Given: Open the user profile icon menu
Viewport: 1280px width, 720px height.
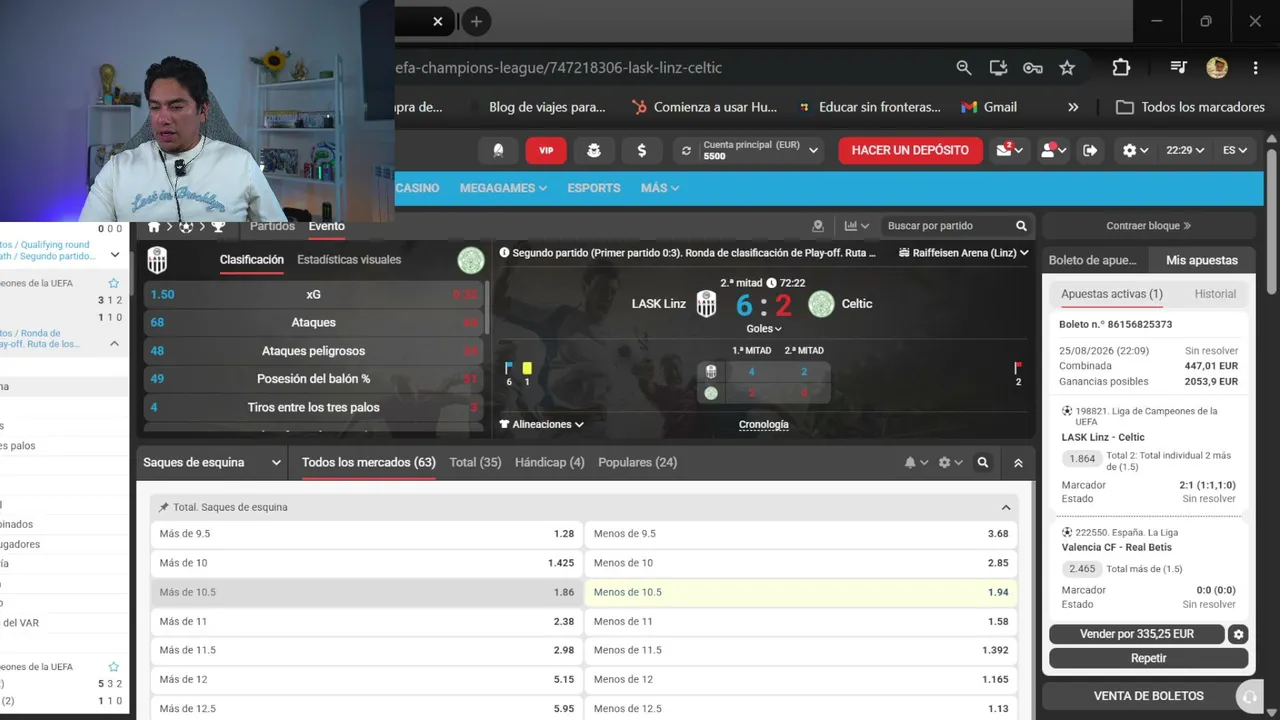Looking at the screenshot, I should [1052, 150].
